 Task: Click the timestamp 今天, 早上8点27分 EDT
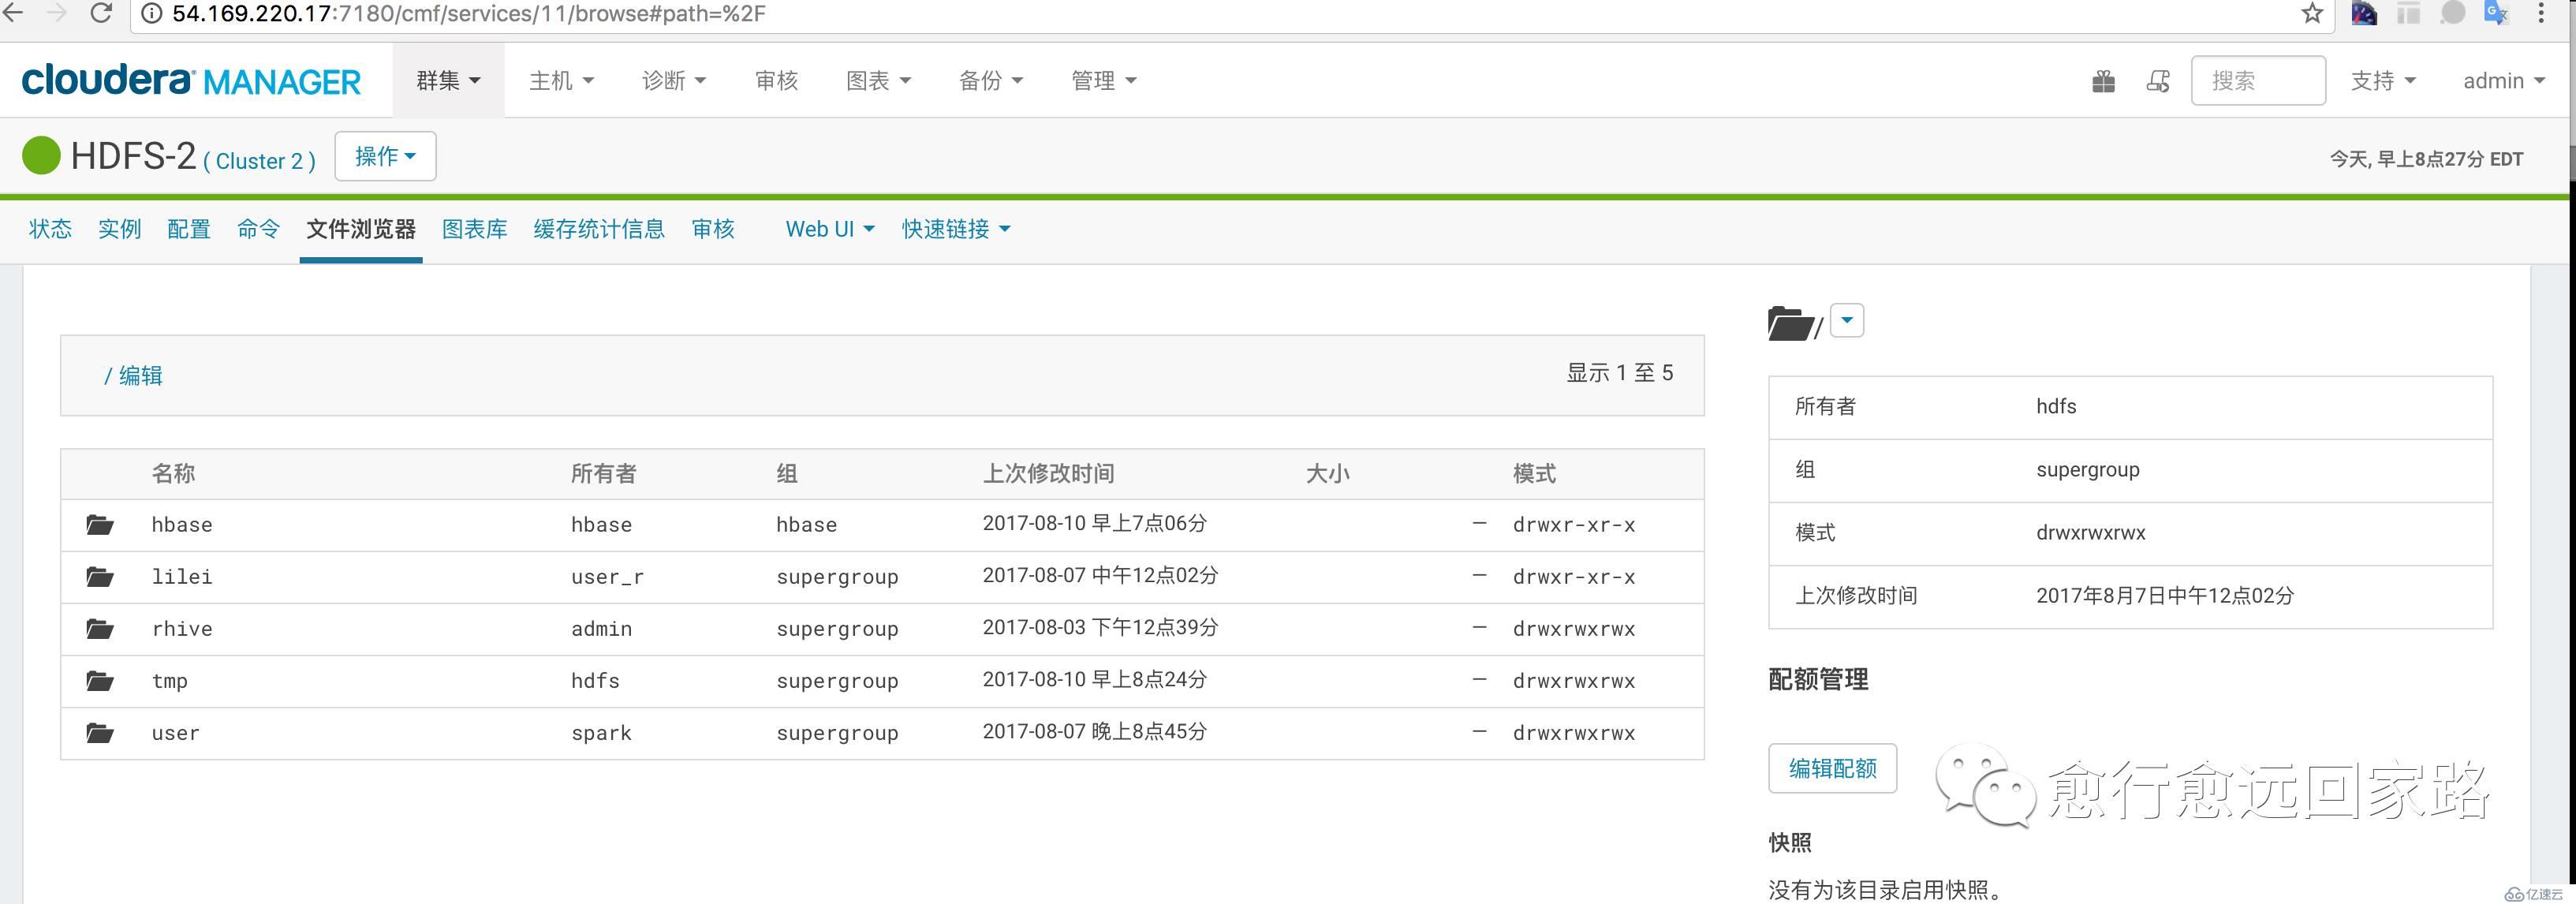point(2426,159)
